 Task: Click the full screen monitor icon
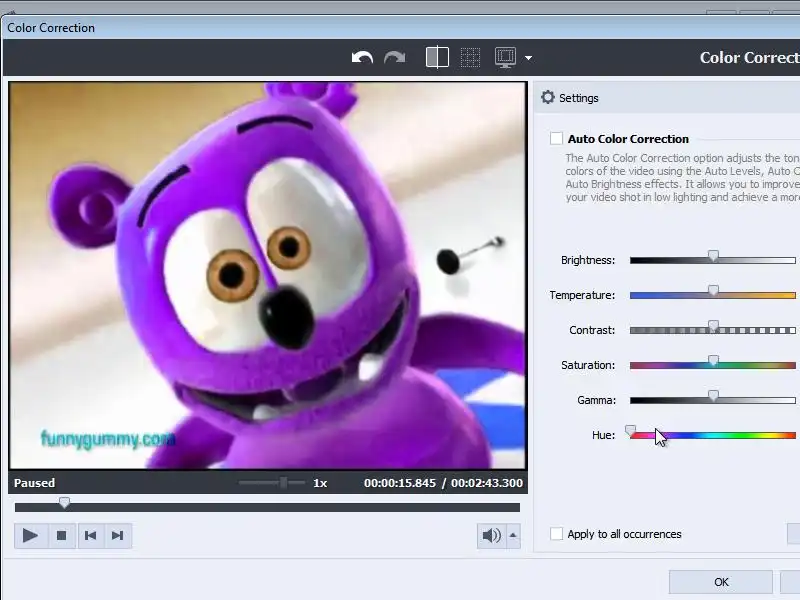click(x=505, y=57)
